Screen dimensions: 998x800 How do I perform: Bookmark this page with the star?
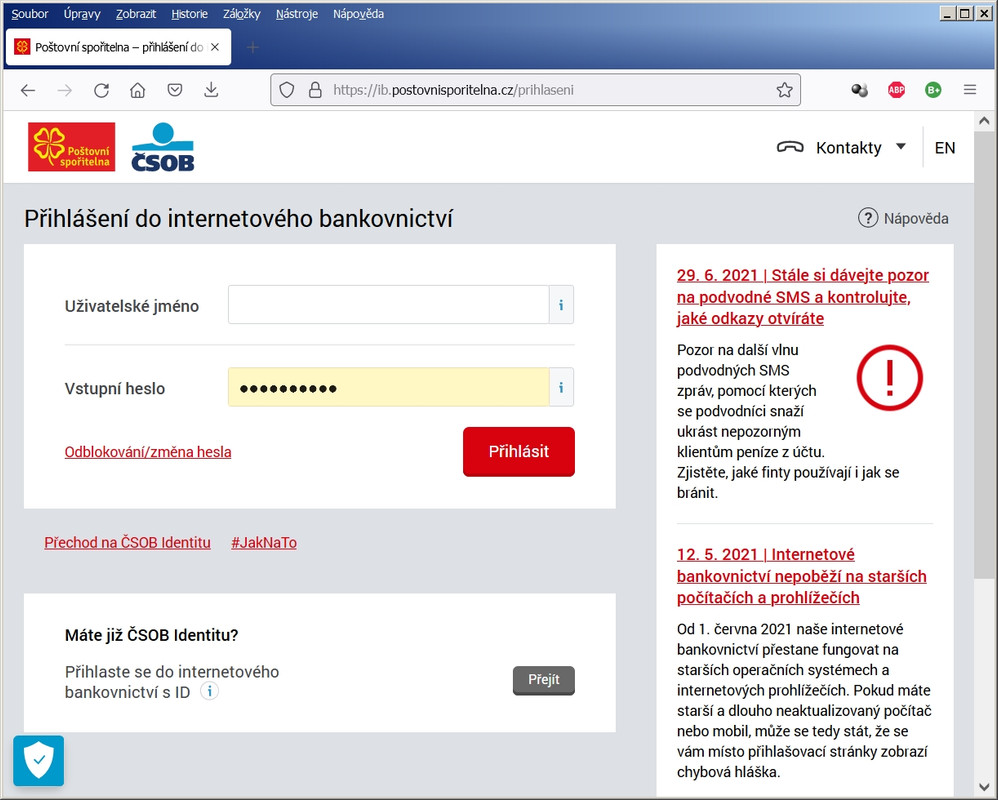pos(784,90)
